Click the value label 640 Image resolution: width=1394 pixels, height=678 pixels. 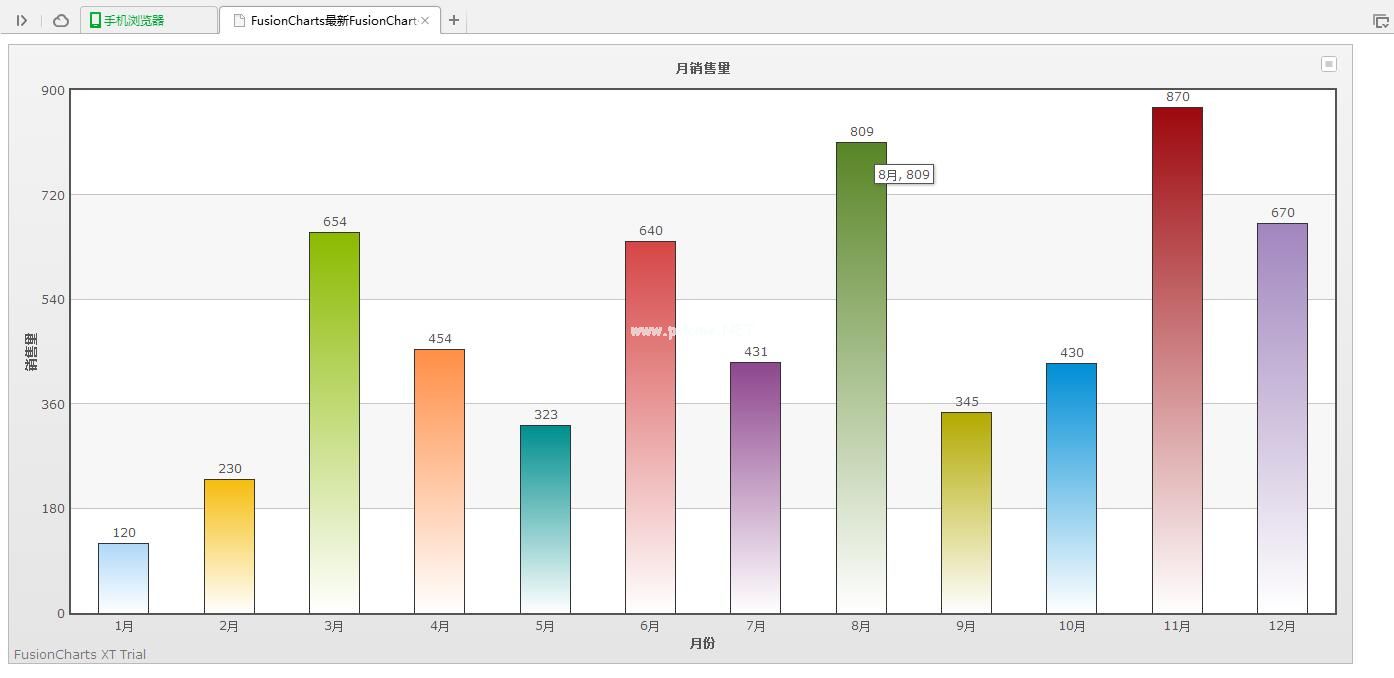[x=651, y=231]
